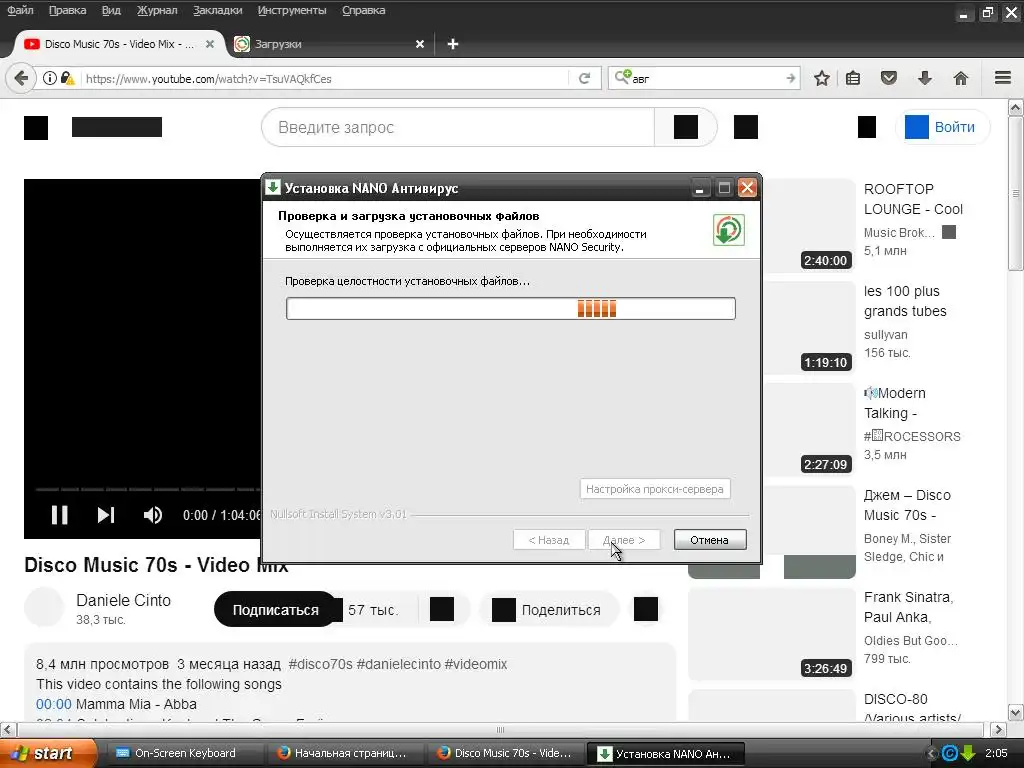This screenshot has height=768, width=1024.
Task: Click the #disco70s hashtag
Action: 321,664
